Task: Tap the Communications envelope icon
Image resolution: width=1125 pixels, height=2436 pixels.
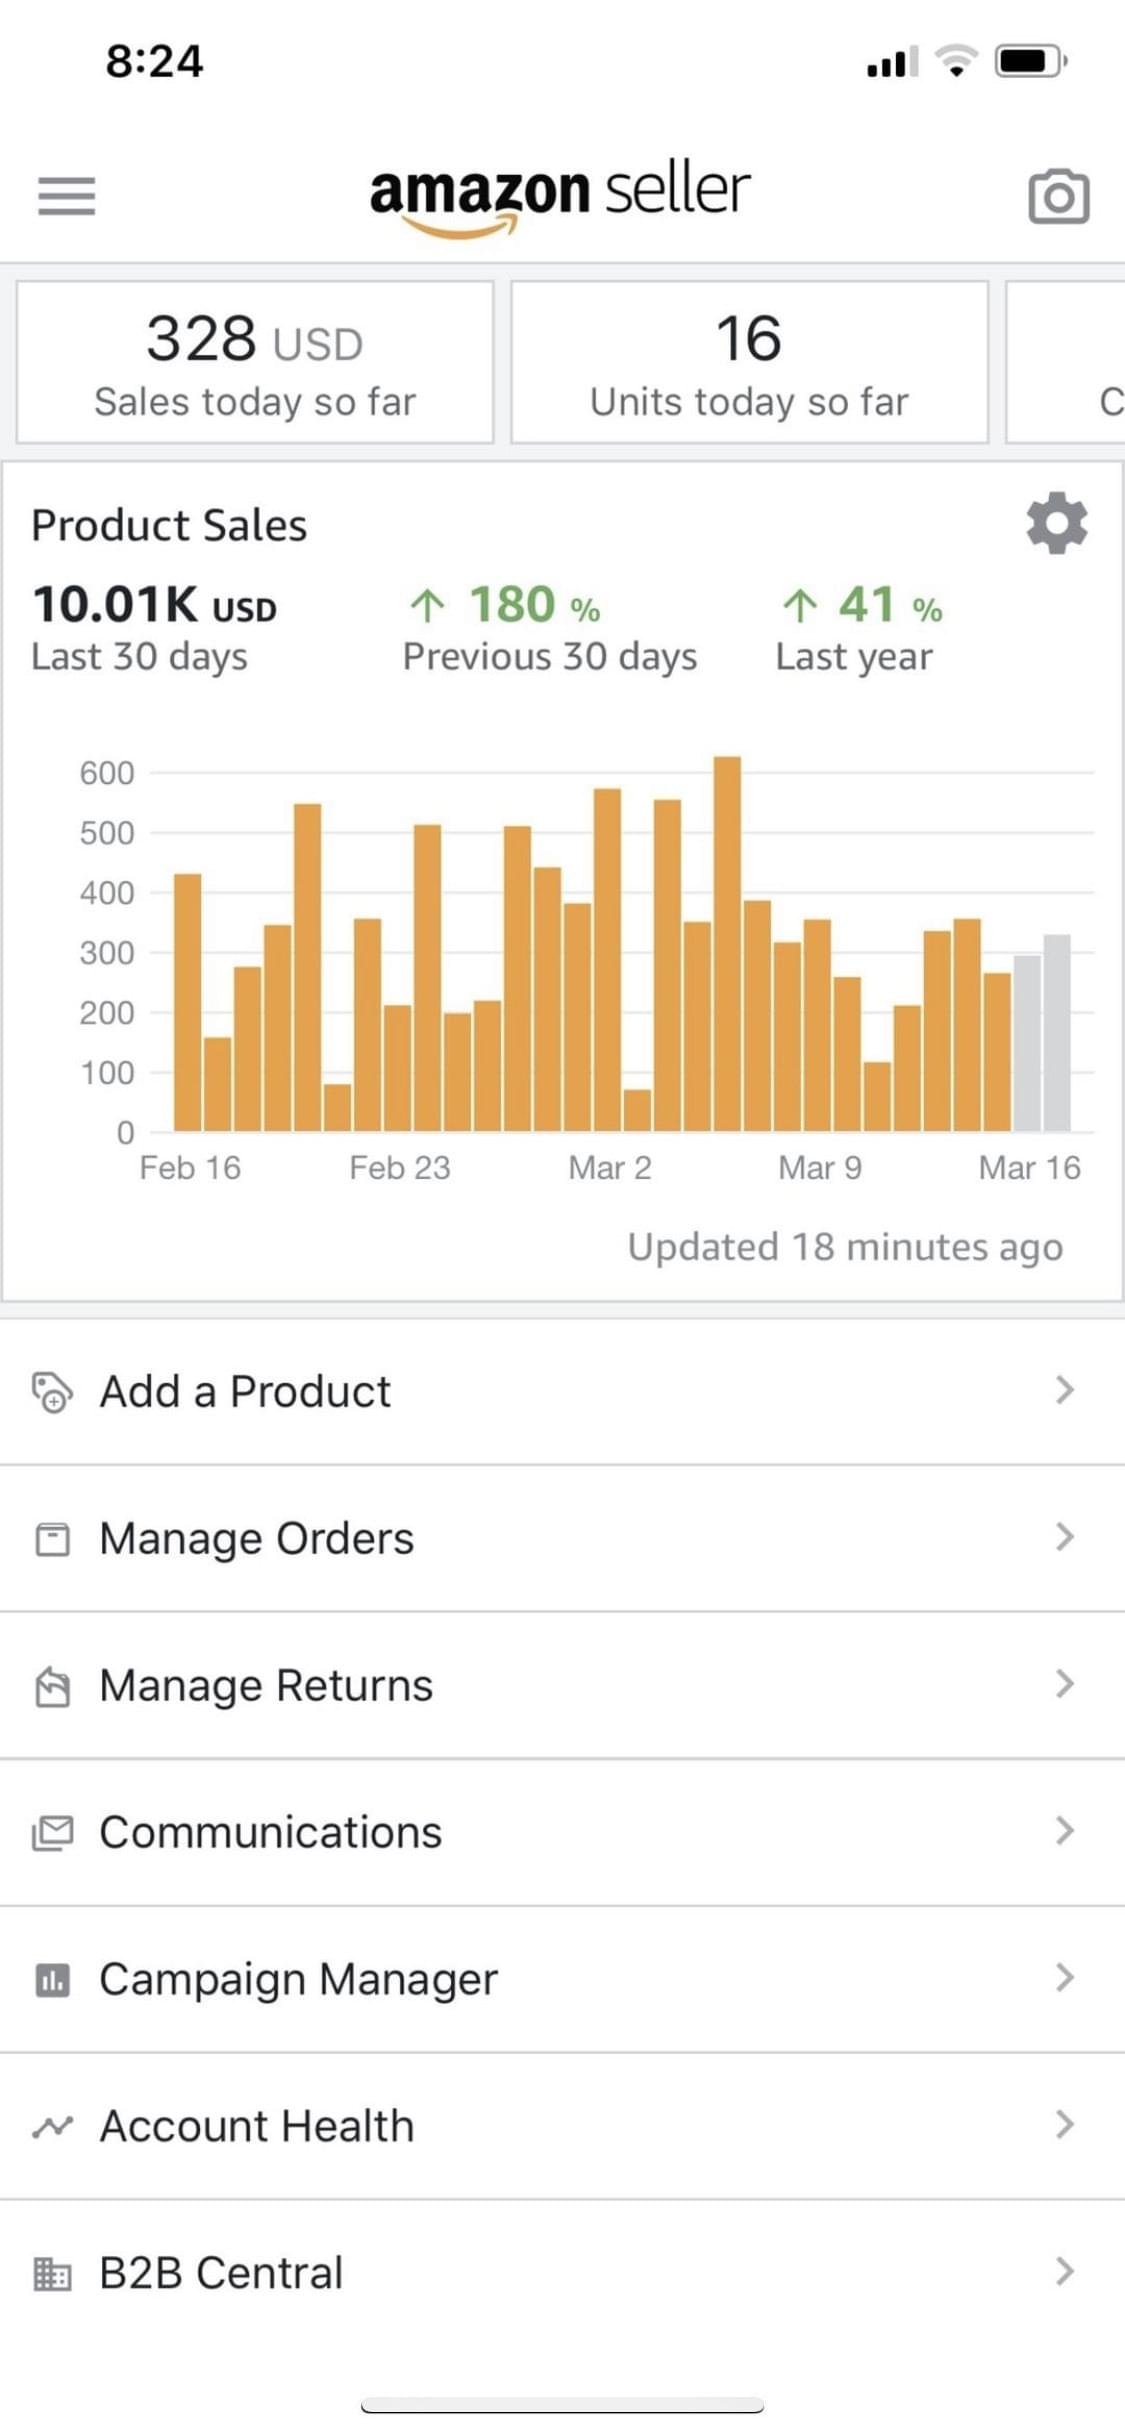Action: (x=52, y=1832)
